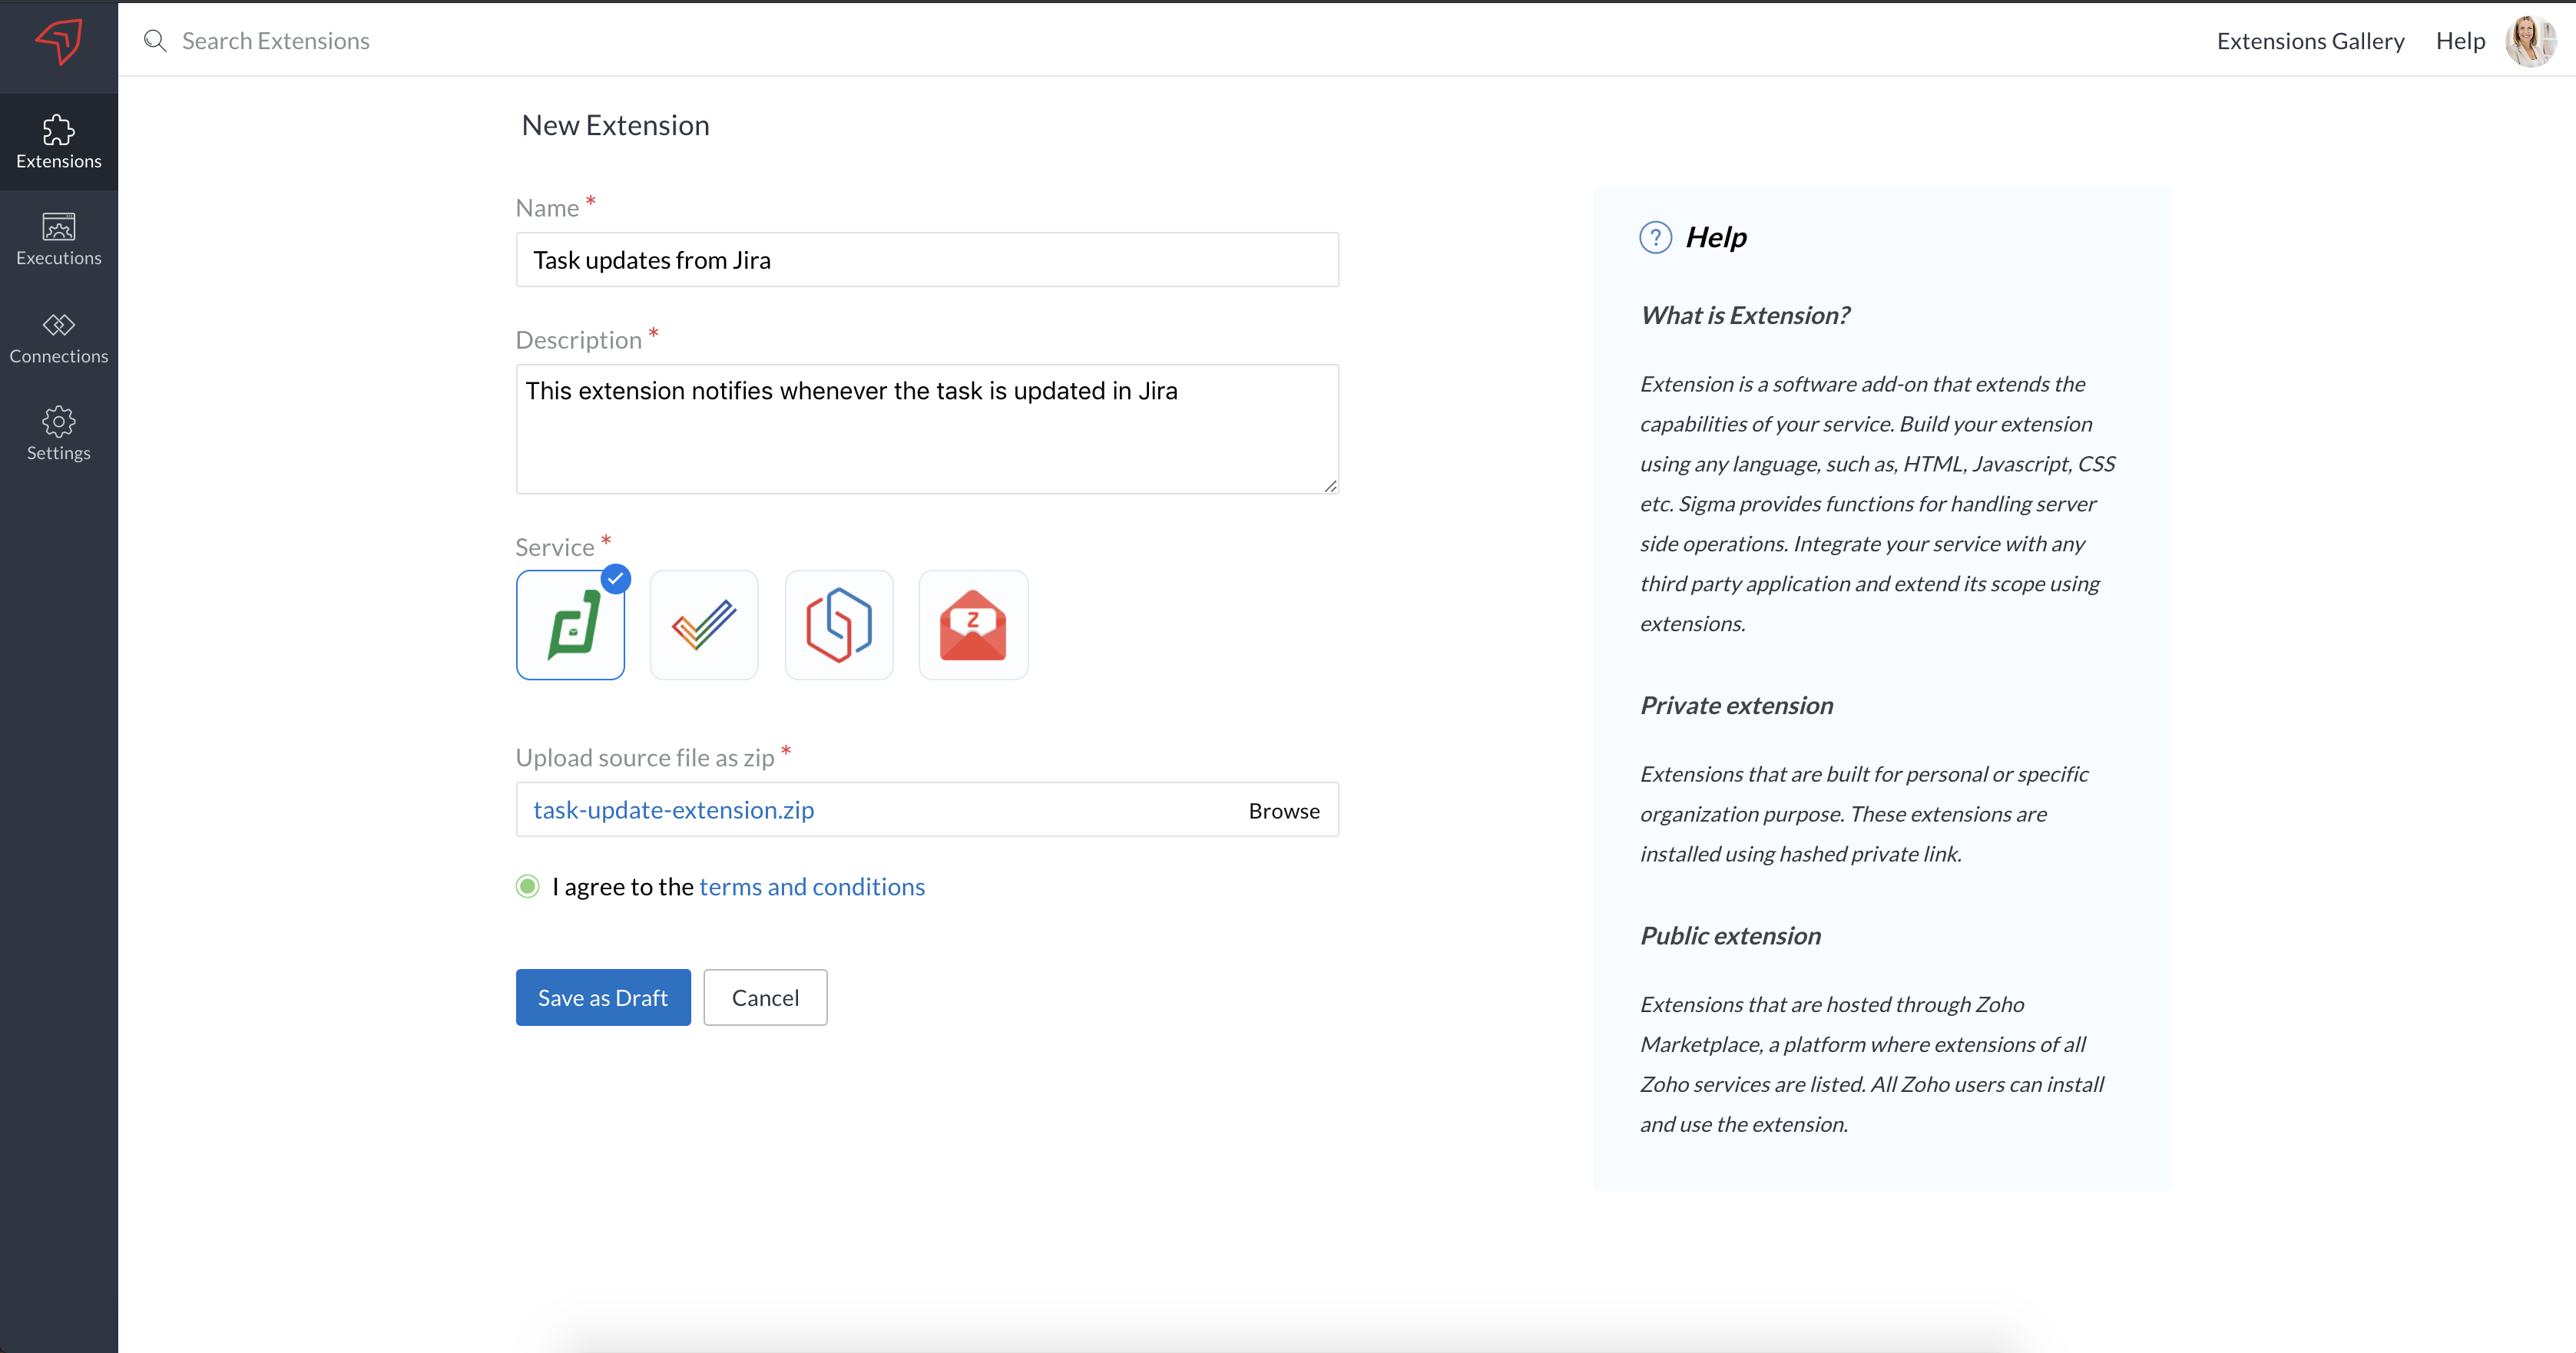Select the Zoho Sprints checkmark service
Image resolution: width=2576 pixels, height=1353 pixels.
[704, 625]
